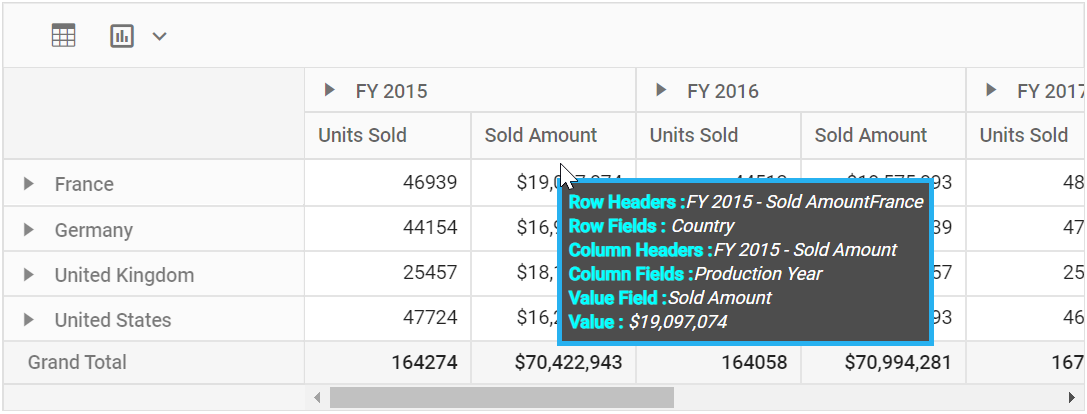
Task: Expand the Germany row
Action: pyautogui.click(x=28, y=230)
